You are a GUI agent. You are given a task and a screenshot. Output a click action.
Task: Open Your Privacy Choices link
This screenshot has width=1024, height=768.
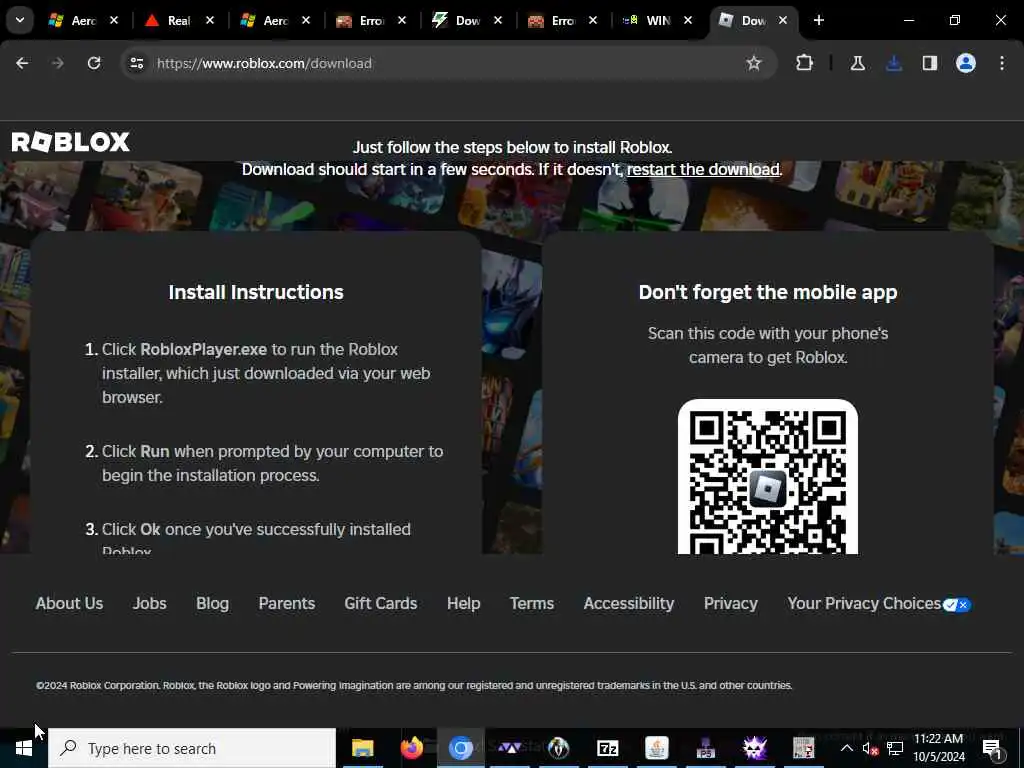point(864,603)
